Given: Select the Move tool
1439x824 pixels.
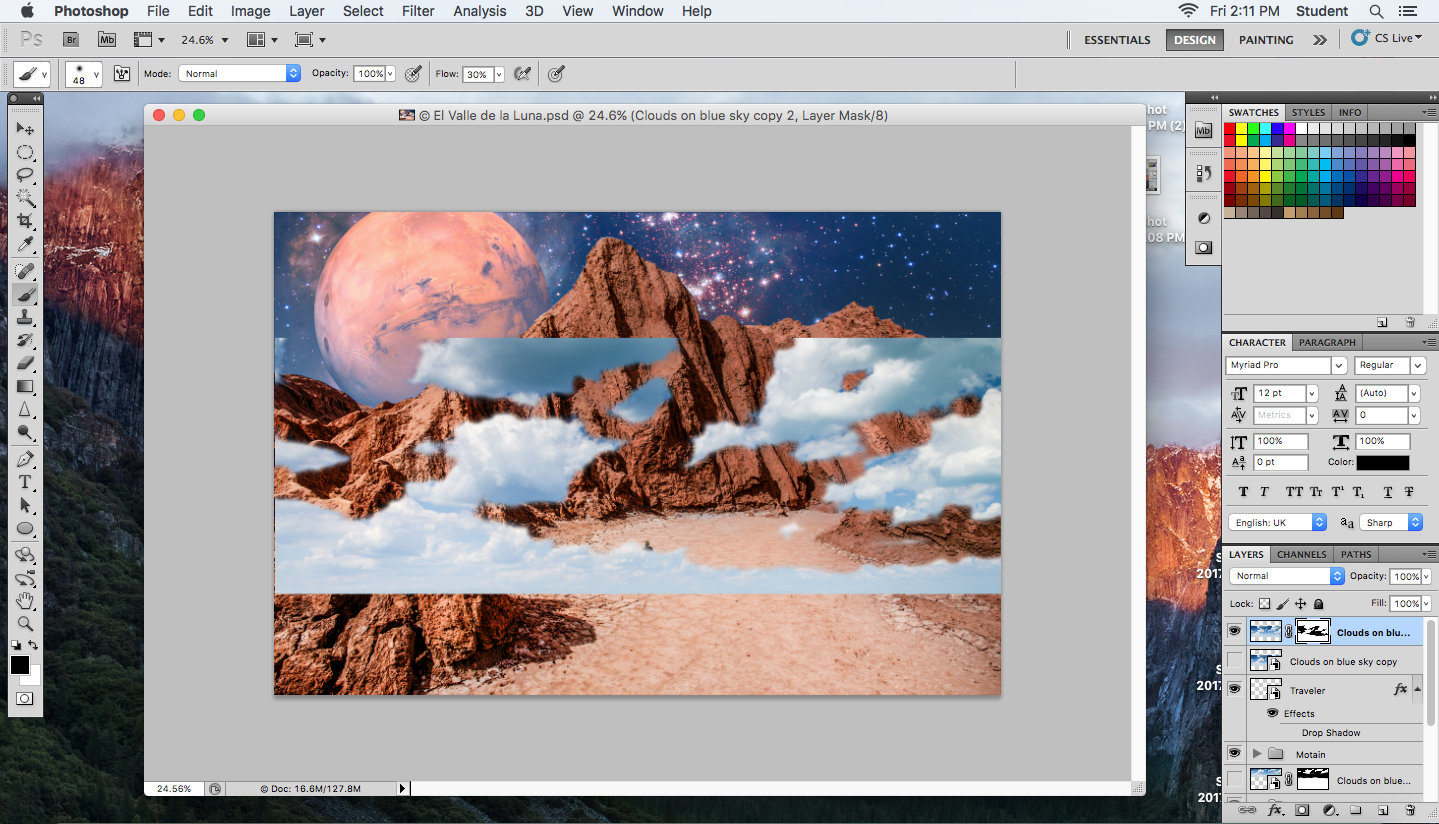Looking at the screenshot, I should point(25,129).
